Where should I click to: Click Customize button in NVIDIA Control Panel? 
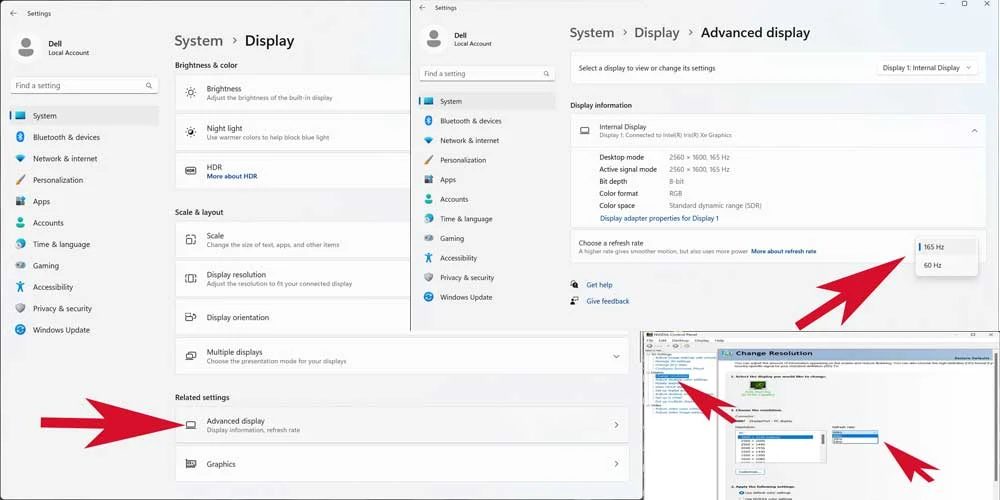click(750, 471)
